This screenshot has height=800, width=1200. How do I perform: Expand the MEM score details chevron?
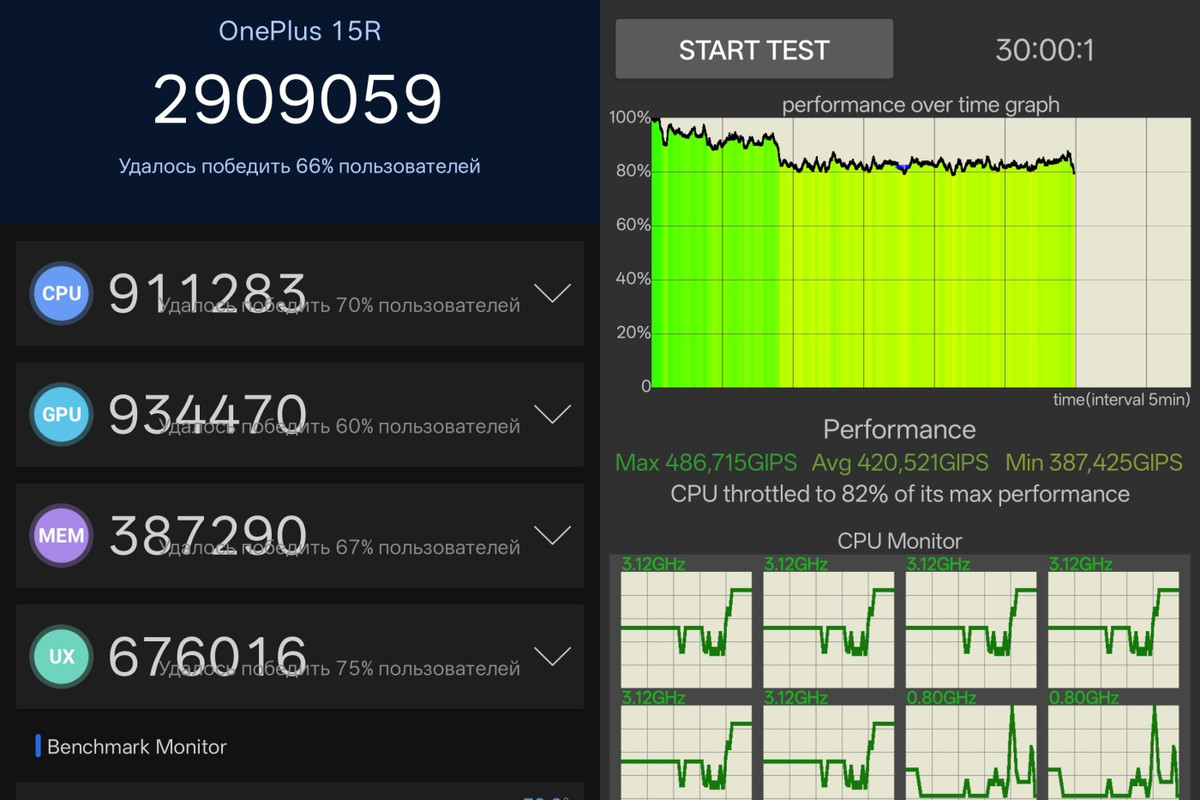552,535
